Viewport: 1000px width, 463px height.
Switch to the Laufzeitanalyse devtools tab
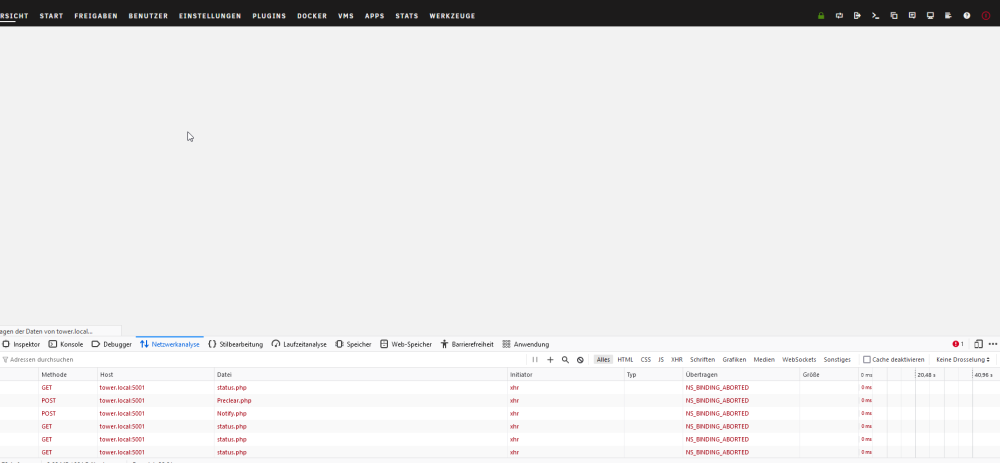(299, 344)
